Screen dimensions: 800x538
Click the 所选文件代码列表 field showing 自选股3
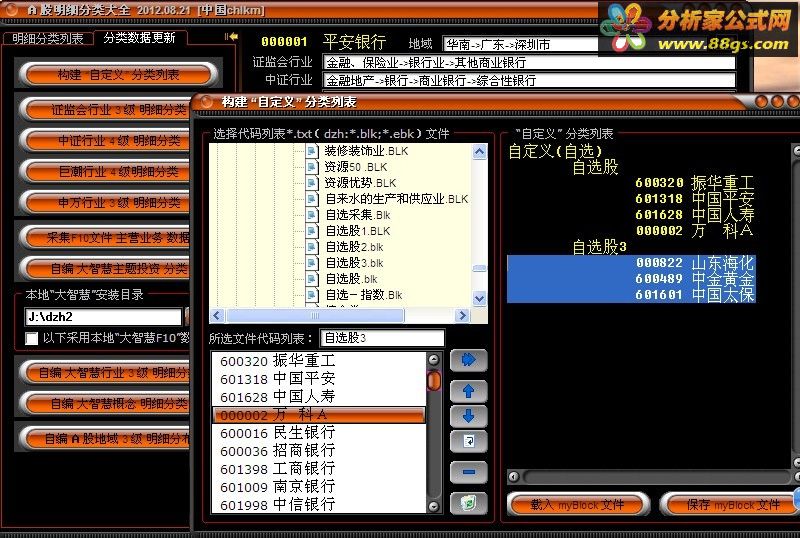[x=382, y=338]
